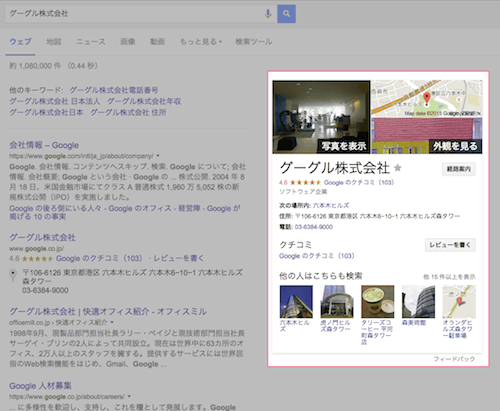
Task: Click the タリーズコーヒー thumbnail
Action: 378,301
